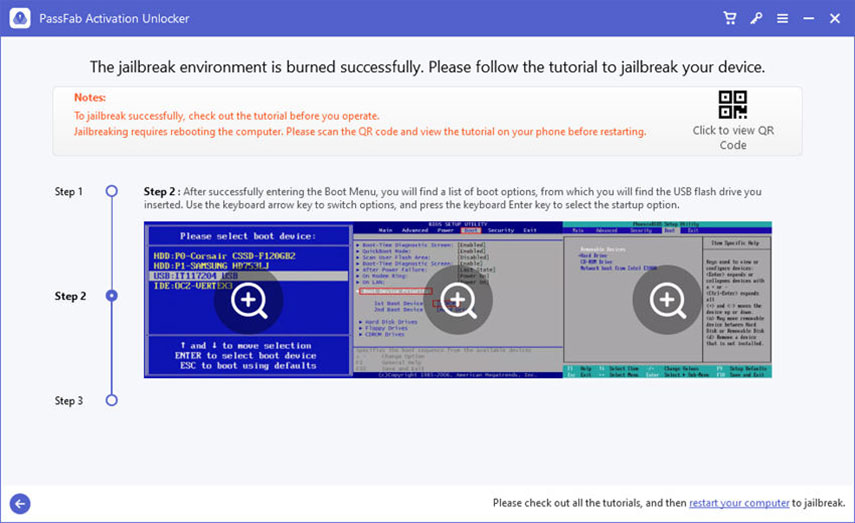Close the PassFab Activation Unlocker window
This screenshot has height=523, width=855.
[835, 18]
